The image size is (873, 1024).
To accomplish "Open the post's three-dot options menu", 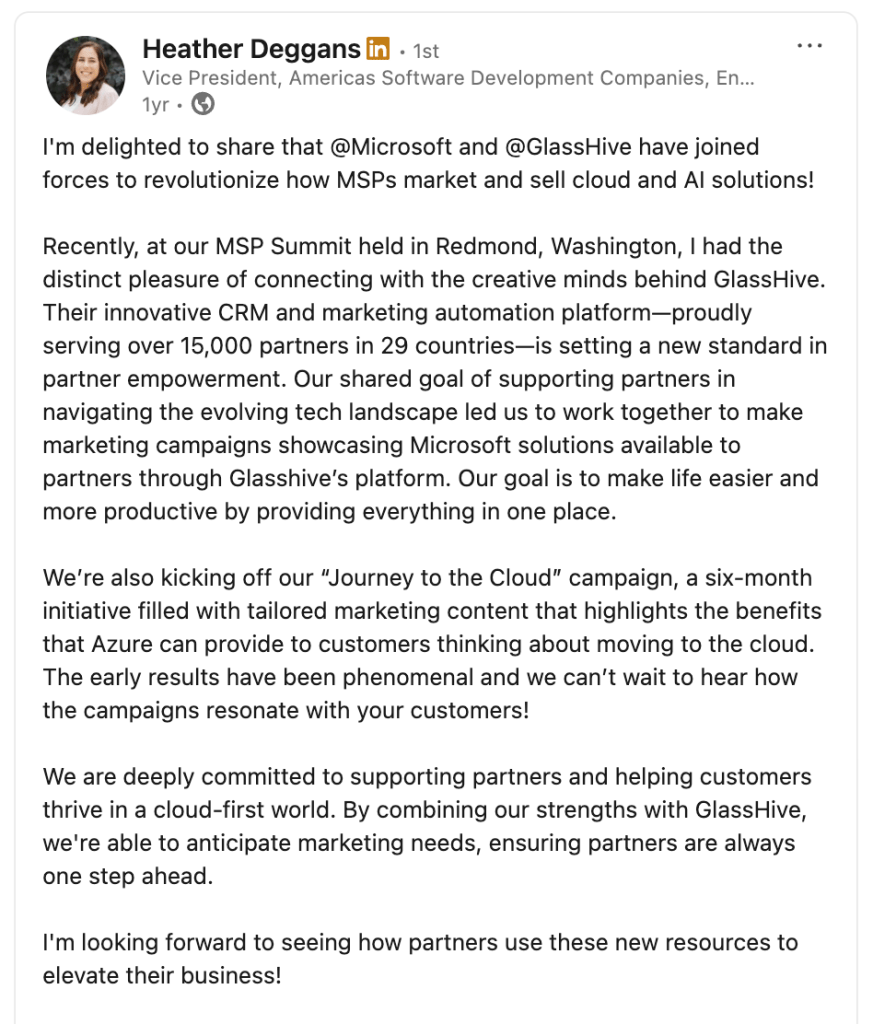I will coord(809,46).
